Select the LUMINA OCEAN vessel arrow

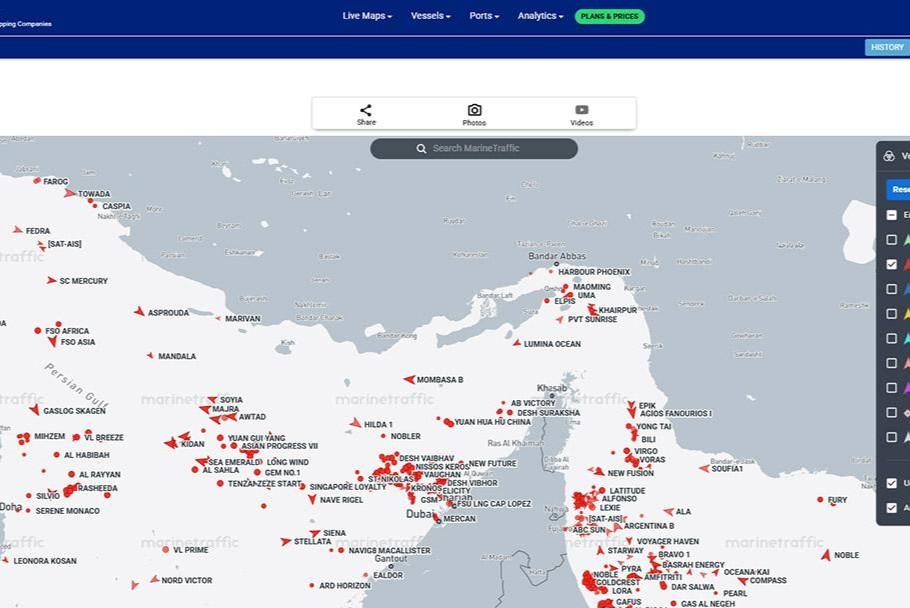tap(517, 343)
